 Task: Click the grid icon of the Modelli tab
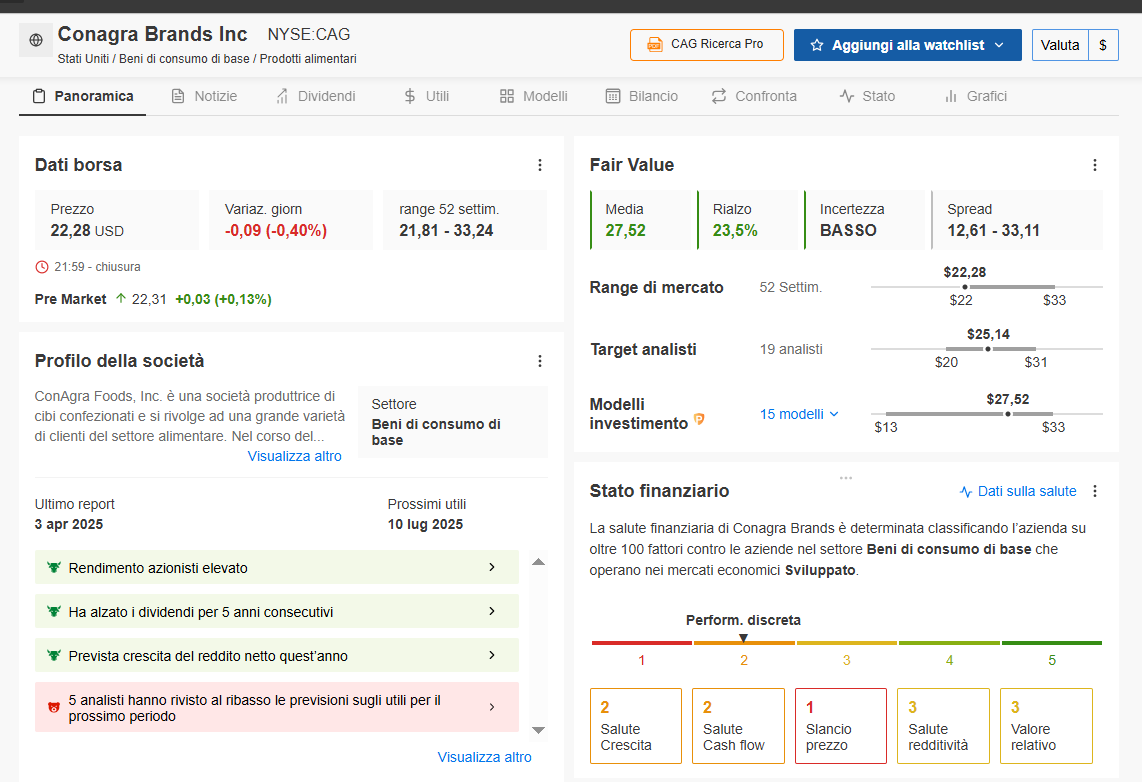pos(507,96)
